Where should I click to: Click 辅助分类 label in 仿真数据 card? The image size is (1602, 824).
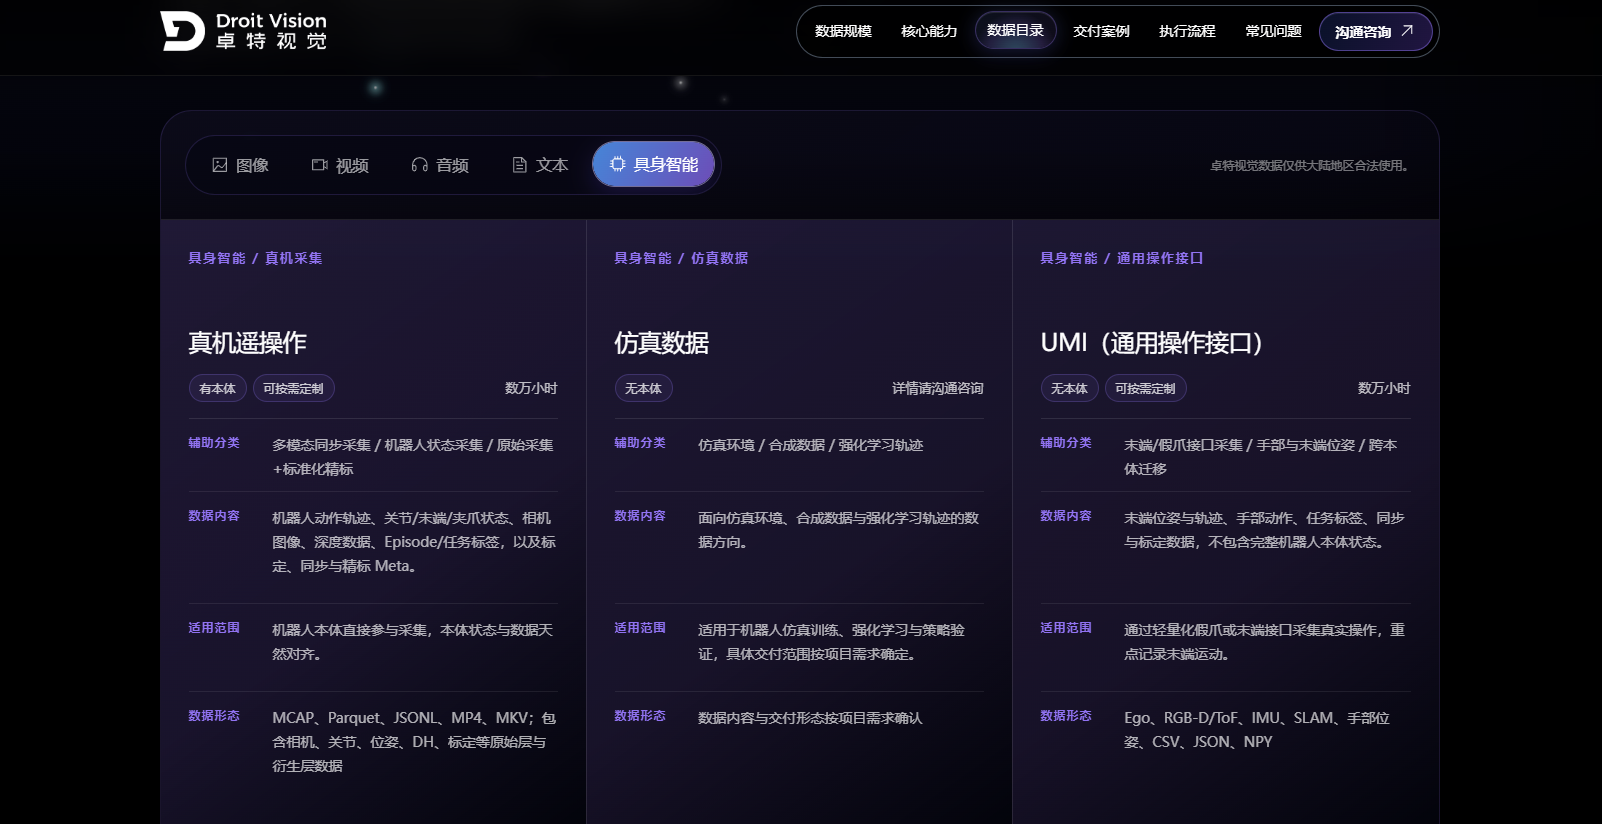pos(640,442)
